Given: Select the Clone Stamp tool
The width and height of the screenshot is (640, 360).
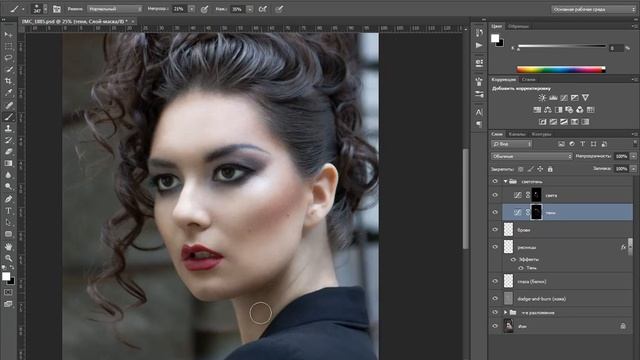Looking at the screenshot, I should (8, 128).
